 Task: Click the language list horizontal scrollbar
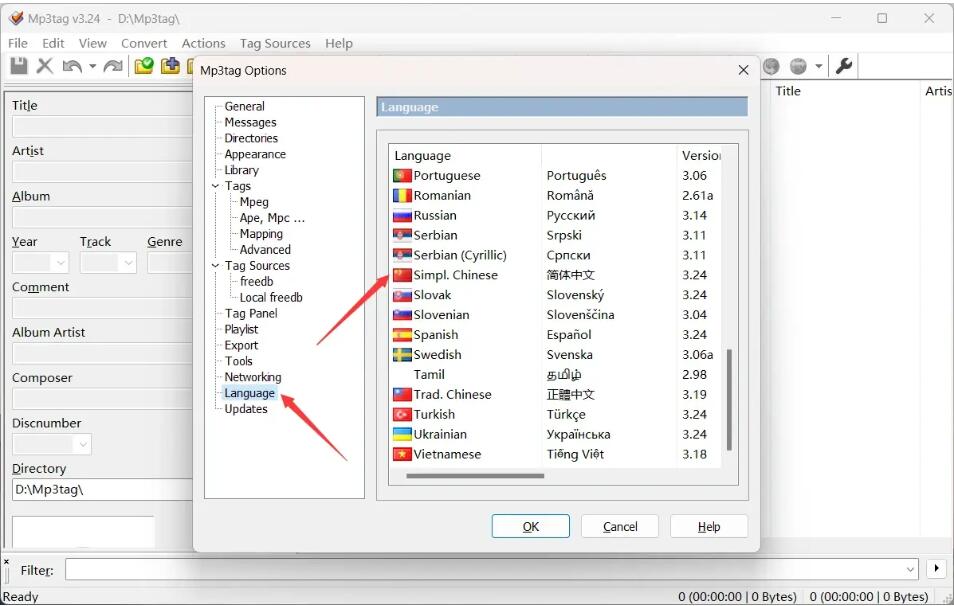(475, 476)
